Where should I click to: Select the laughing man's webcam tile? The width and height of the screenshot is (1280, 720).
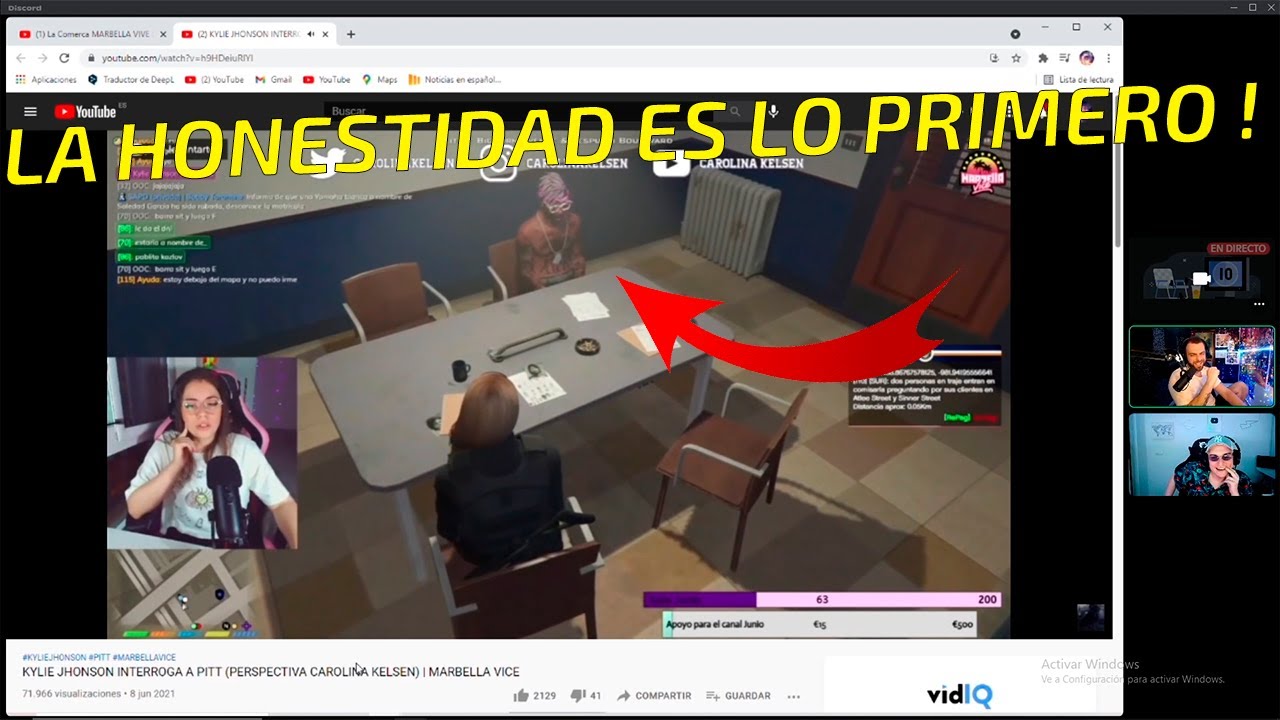pyautogui.click(x=1202, y=454)
